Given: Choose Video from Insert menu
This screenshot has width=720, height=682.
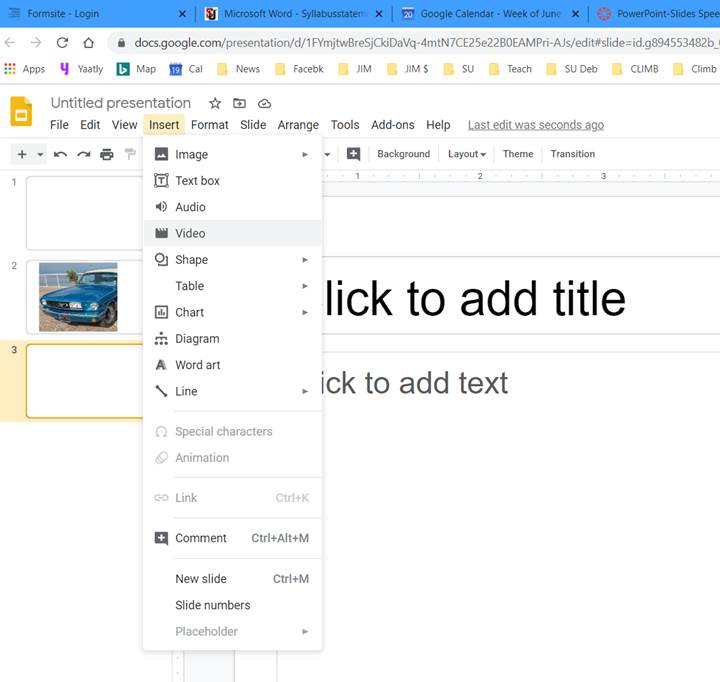Looking at the screenshot, I should pos(190,233).
